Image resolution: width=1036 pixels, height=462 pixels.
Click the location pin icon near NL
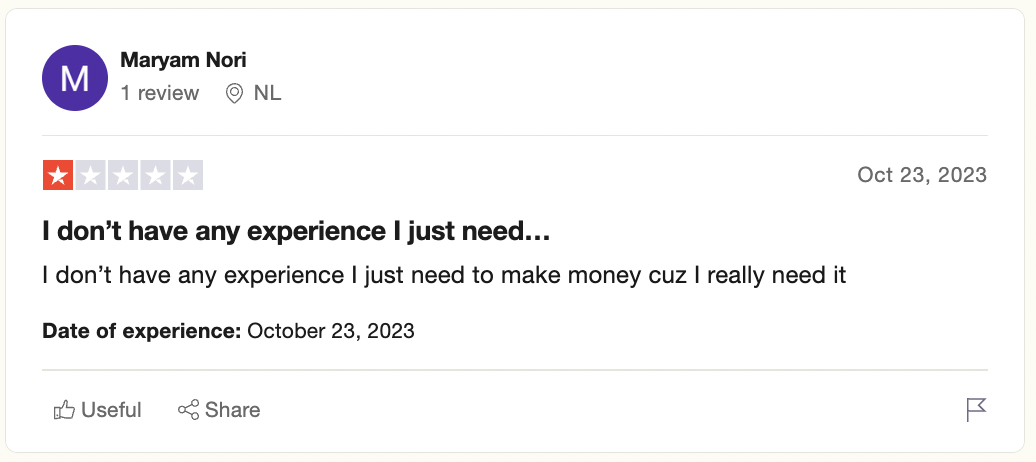(234, 93)
